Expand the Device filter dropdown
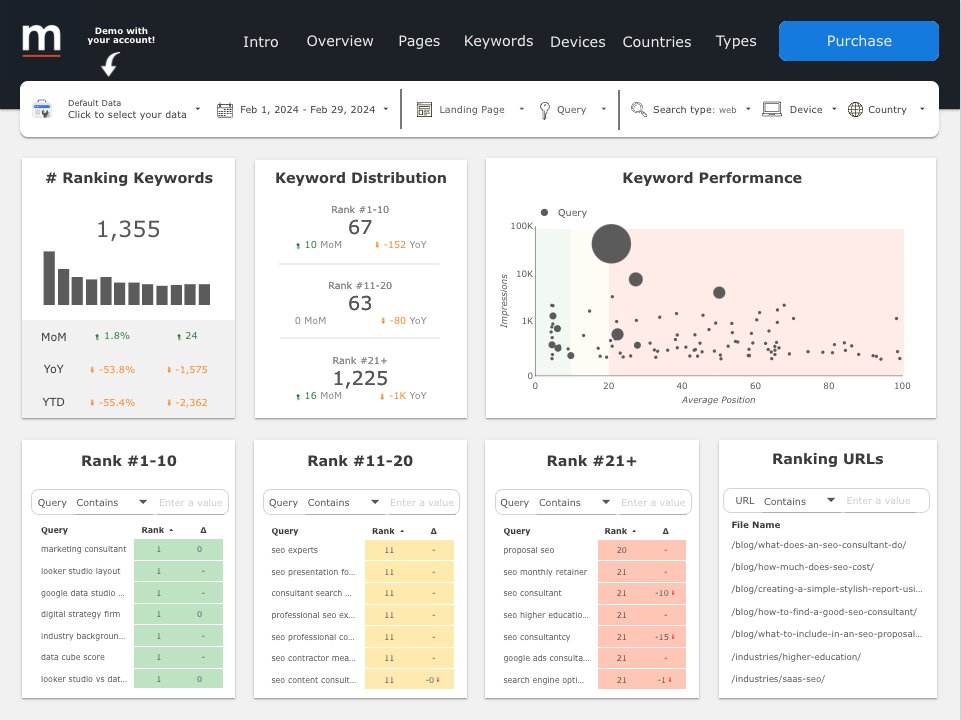Image resolution: width=961 pixels, height=720 pixels. (834, 109)
